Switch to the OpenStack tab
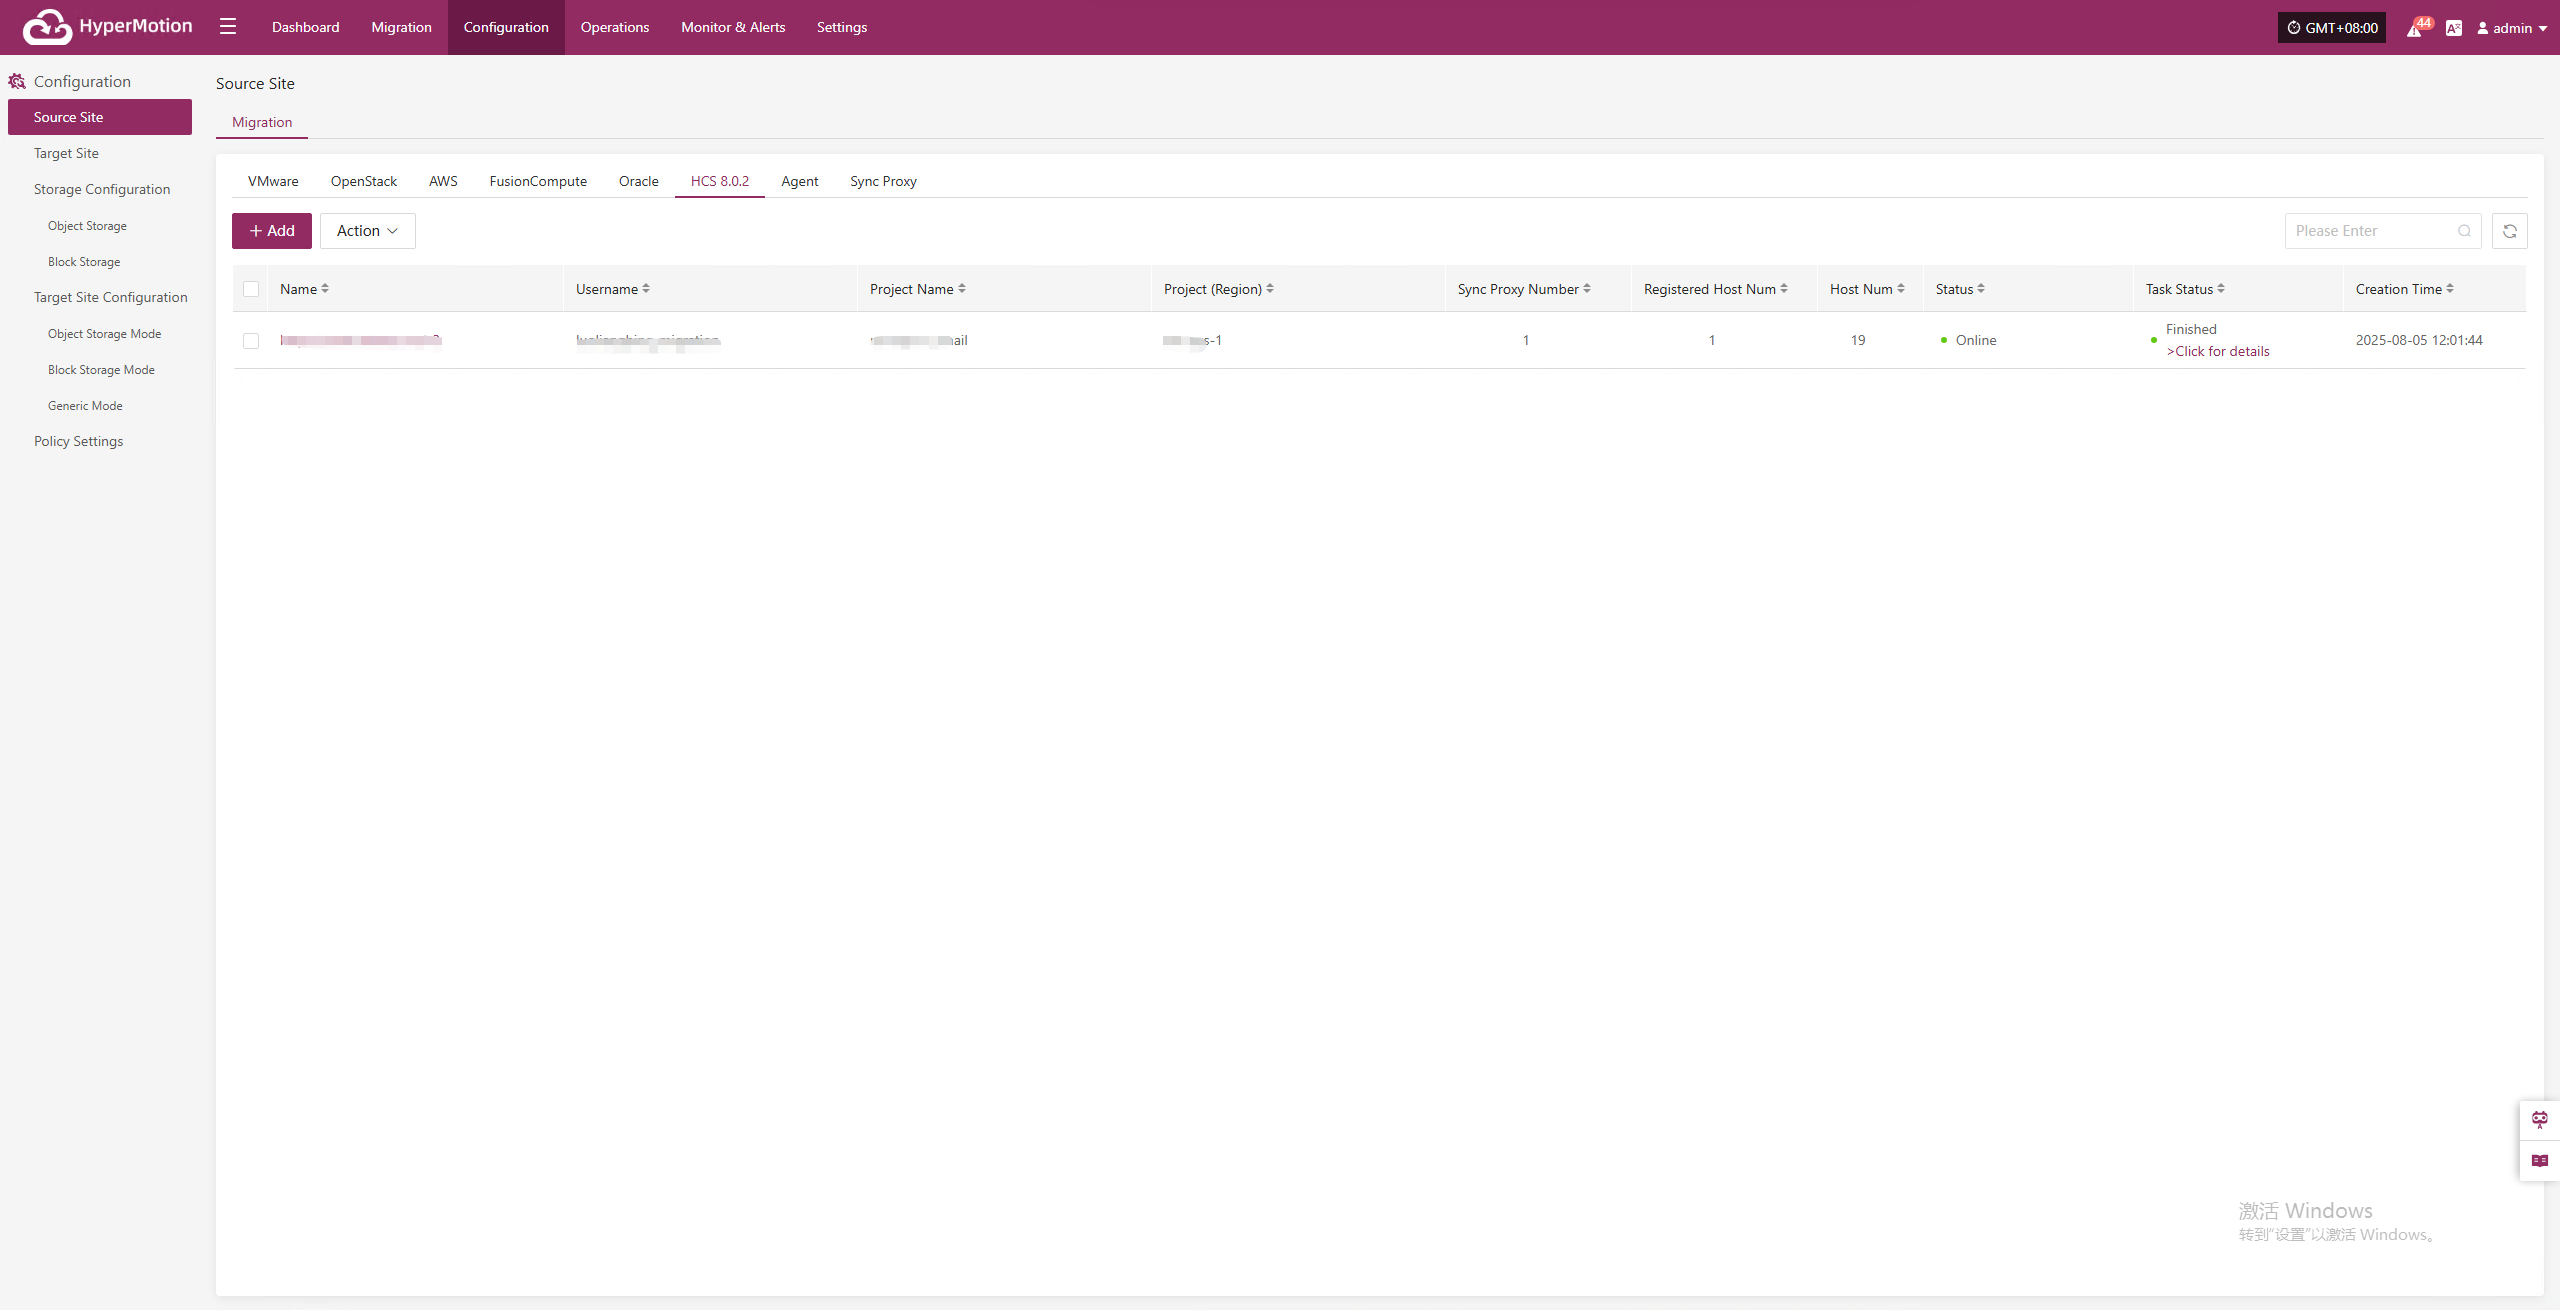Image resolution: width=2560 pixels, height=1310 pixels. pyautogui.click(x=364, y=181)
